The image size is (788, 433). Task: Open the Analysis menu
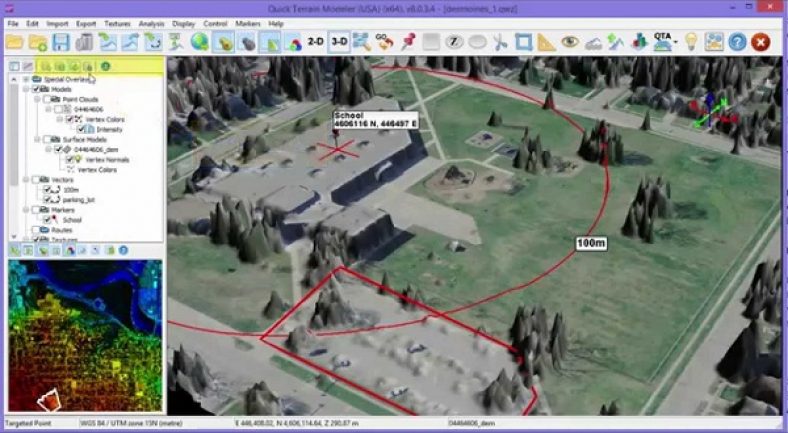pos(152,22)
